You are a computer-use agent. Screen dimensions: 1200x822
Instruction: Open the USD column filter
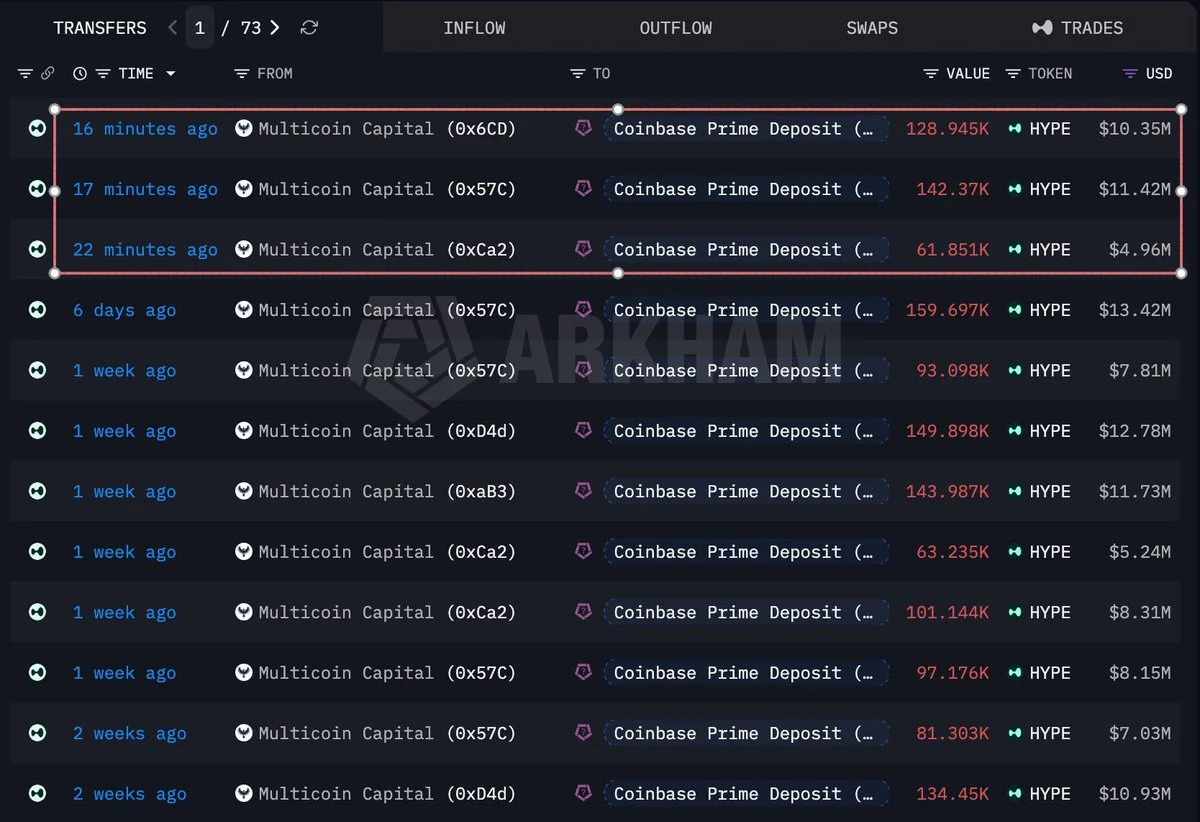click(1130, 74)
